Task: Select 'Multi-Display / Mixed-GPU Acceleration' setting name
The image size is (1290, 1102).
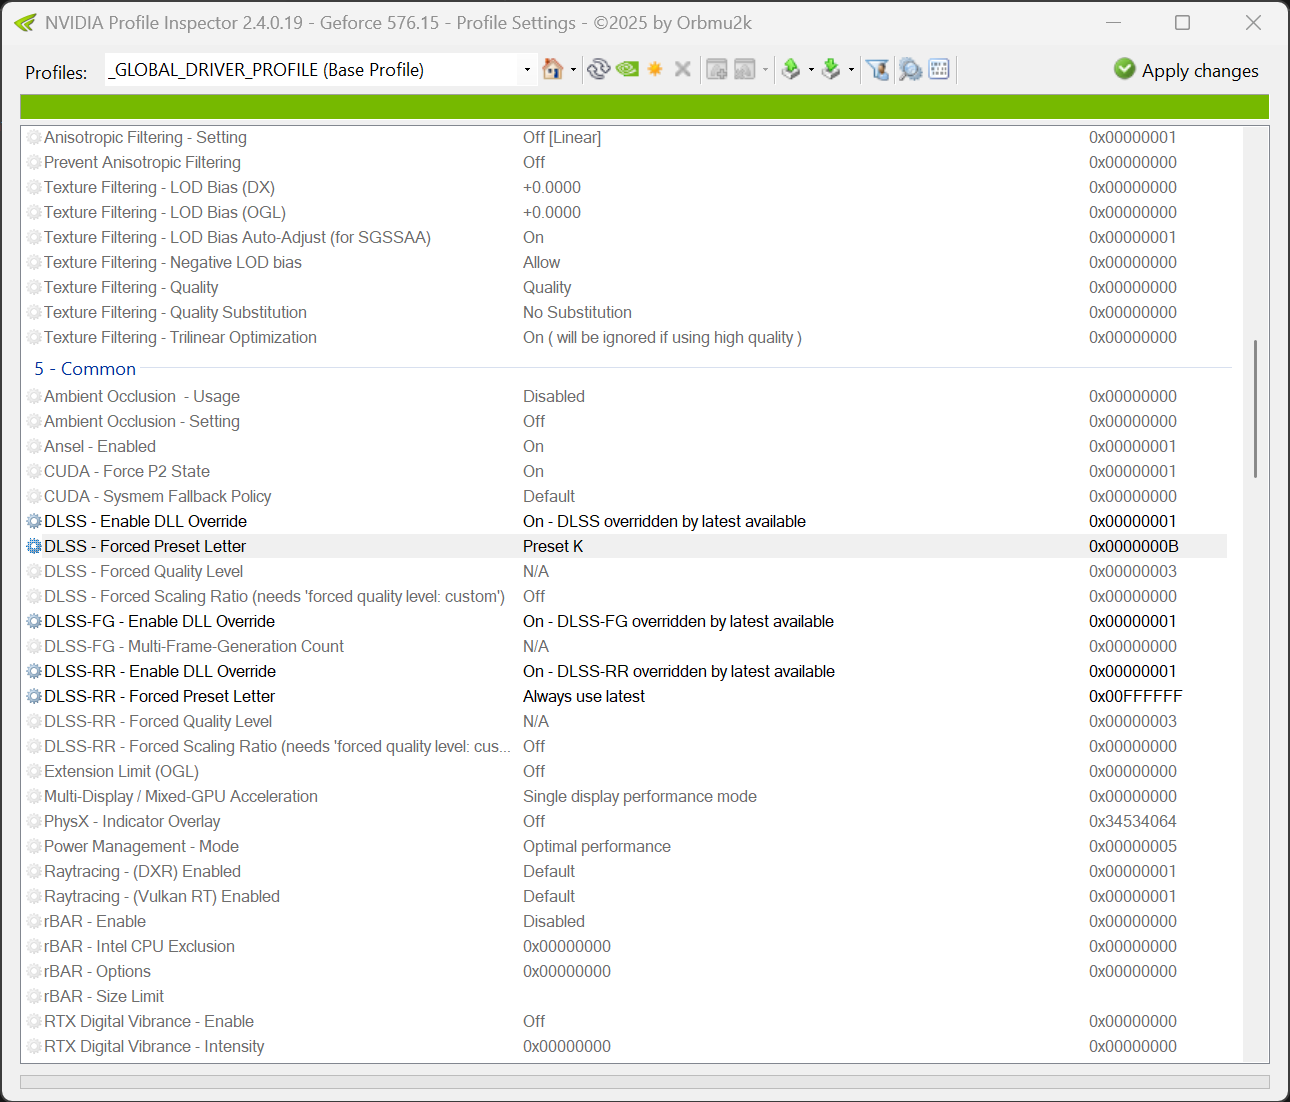Action: tap(181, 796)
